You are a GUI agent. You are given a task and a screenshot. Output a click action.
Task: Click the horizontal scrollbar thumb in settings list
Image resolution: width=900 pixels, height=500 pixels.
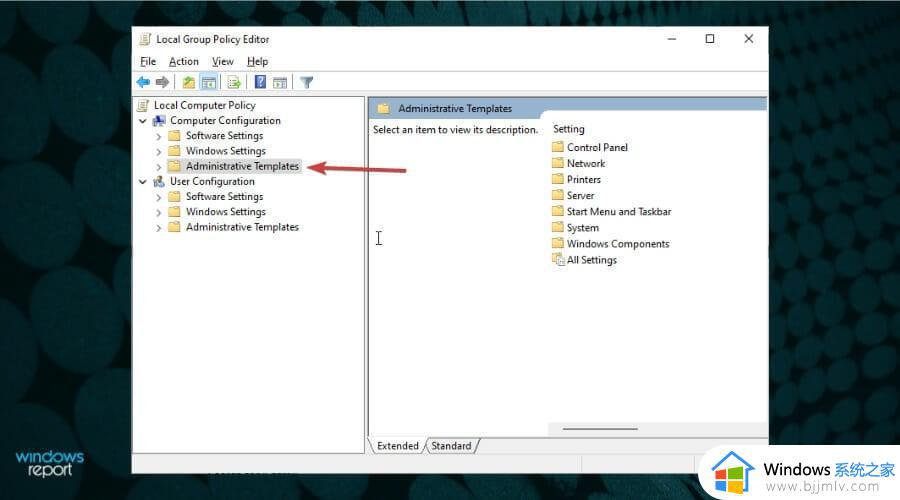(600, 429)
